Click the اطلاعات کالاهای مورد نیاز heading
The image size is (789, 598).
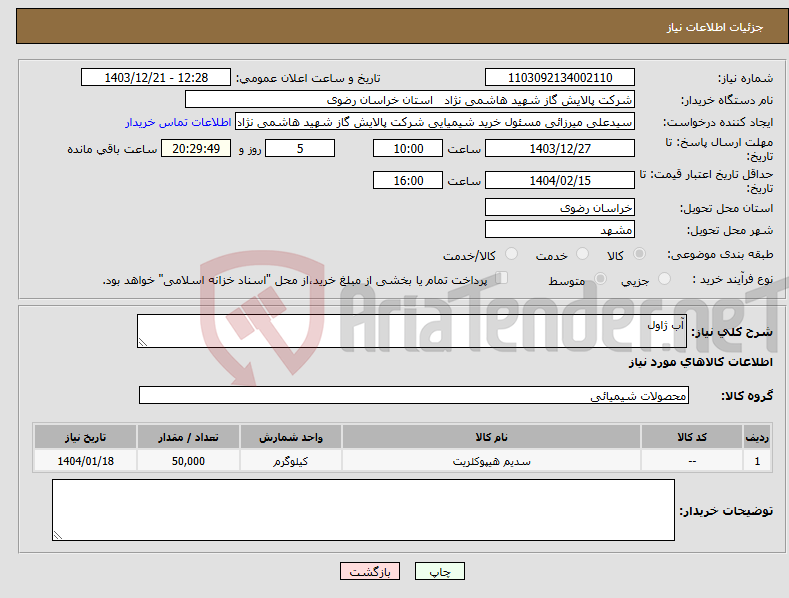tap(700, 362)
